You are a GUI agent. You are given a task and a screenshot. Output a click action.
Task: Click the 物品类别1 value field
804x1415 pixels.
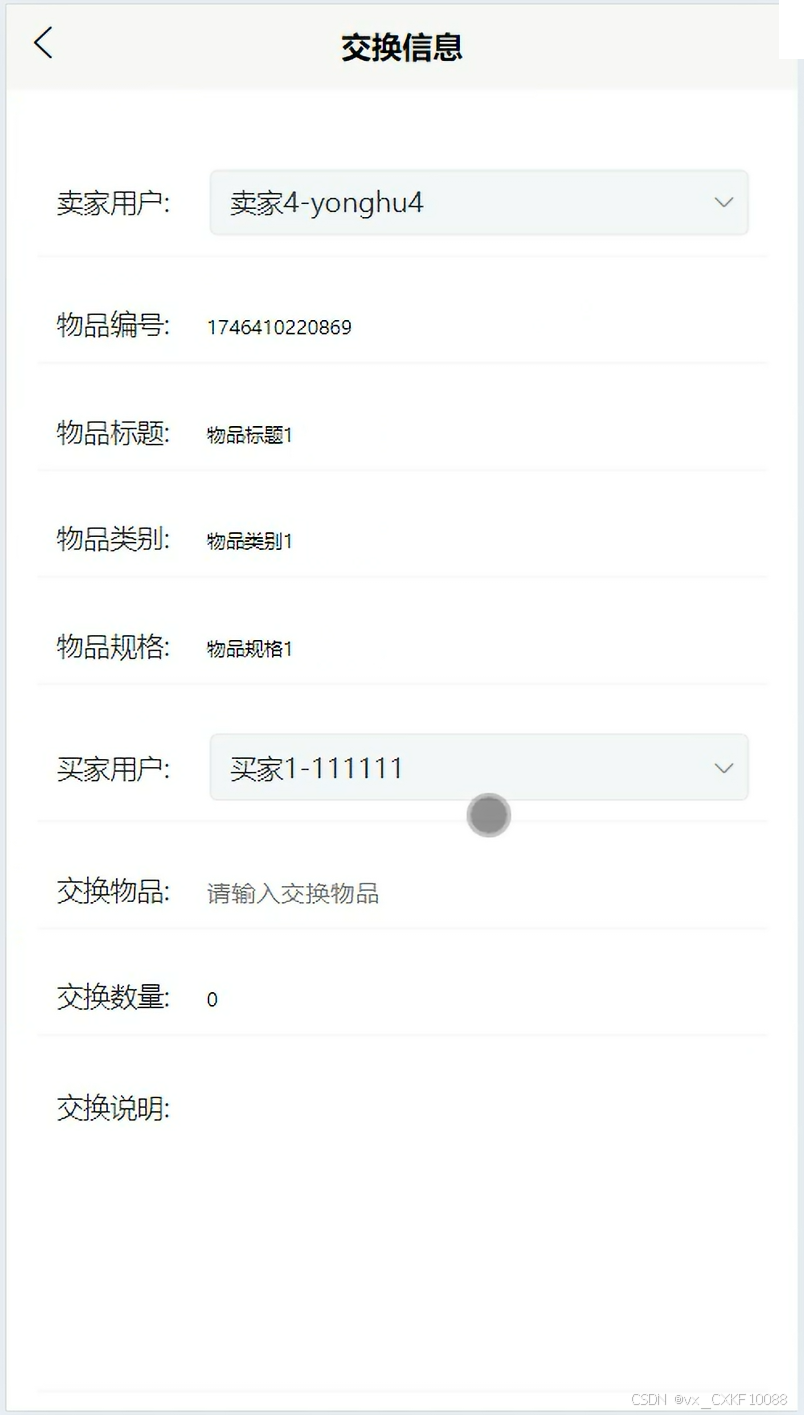(x=249, y=542)
